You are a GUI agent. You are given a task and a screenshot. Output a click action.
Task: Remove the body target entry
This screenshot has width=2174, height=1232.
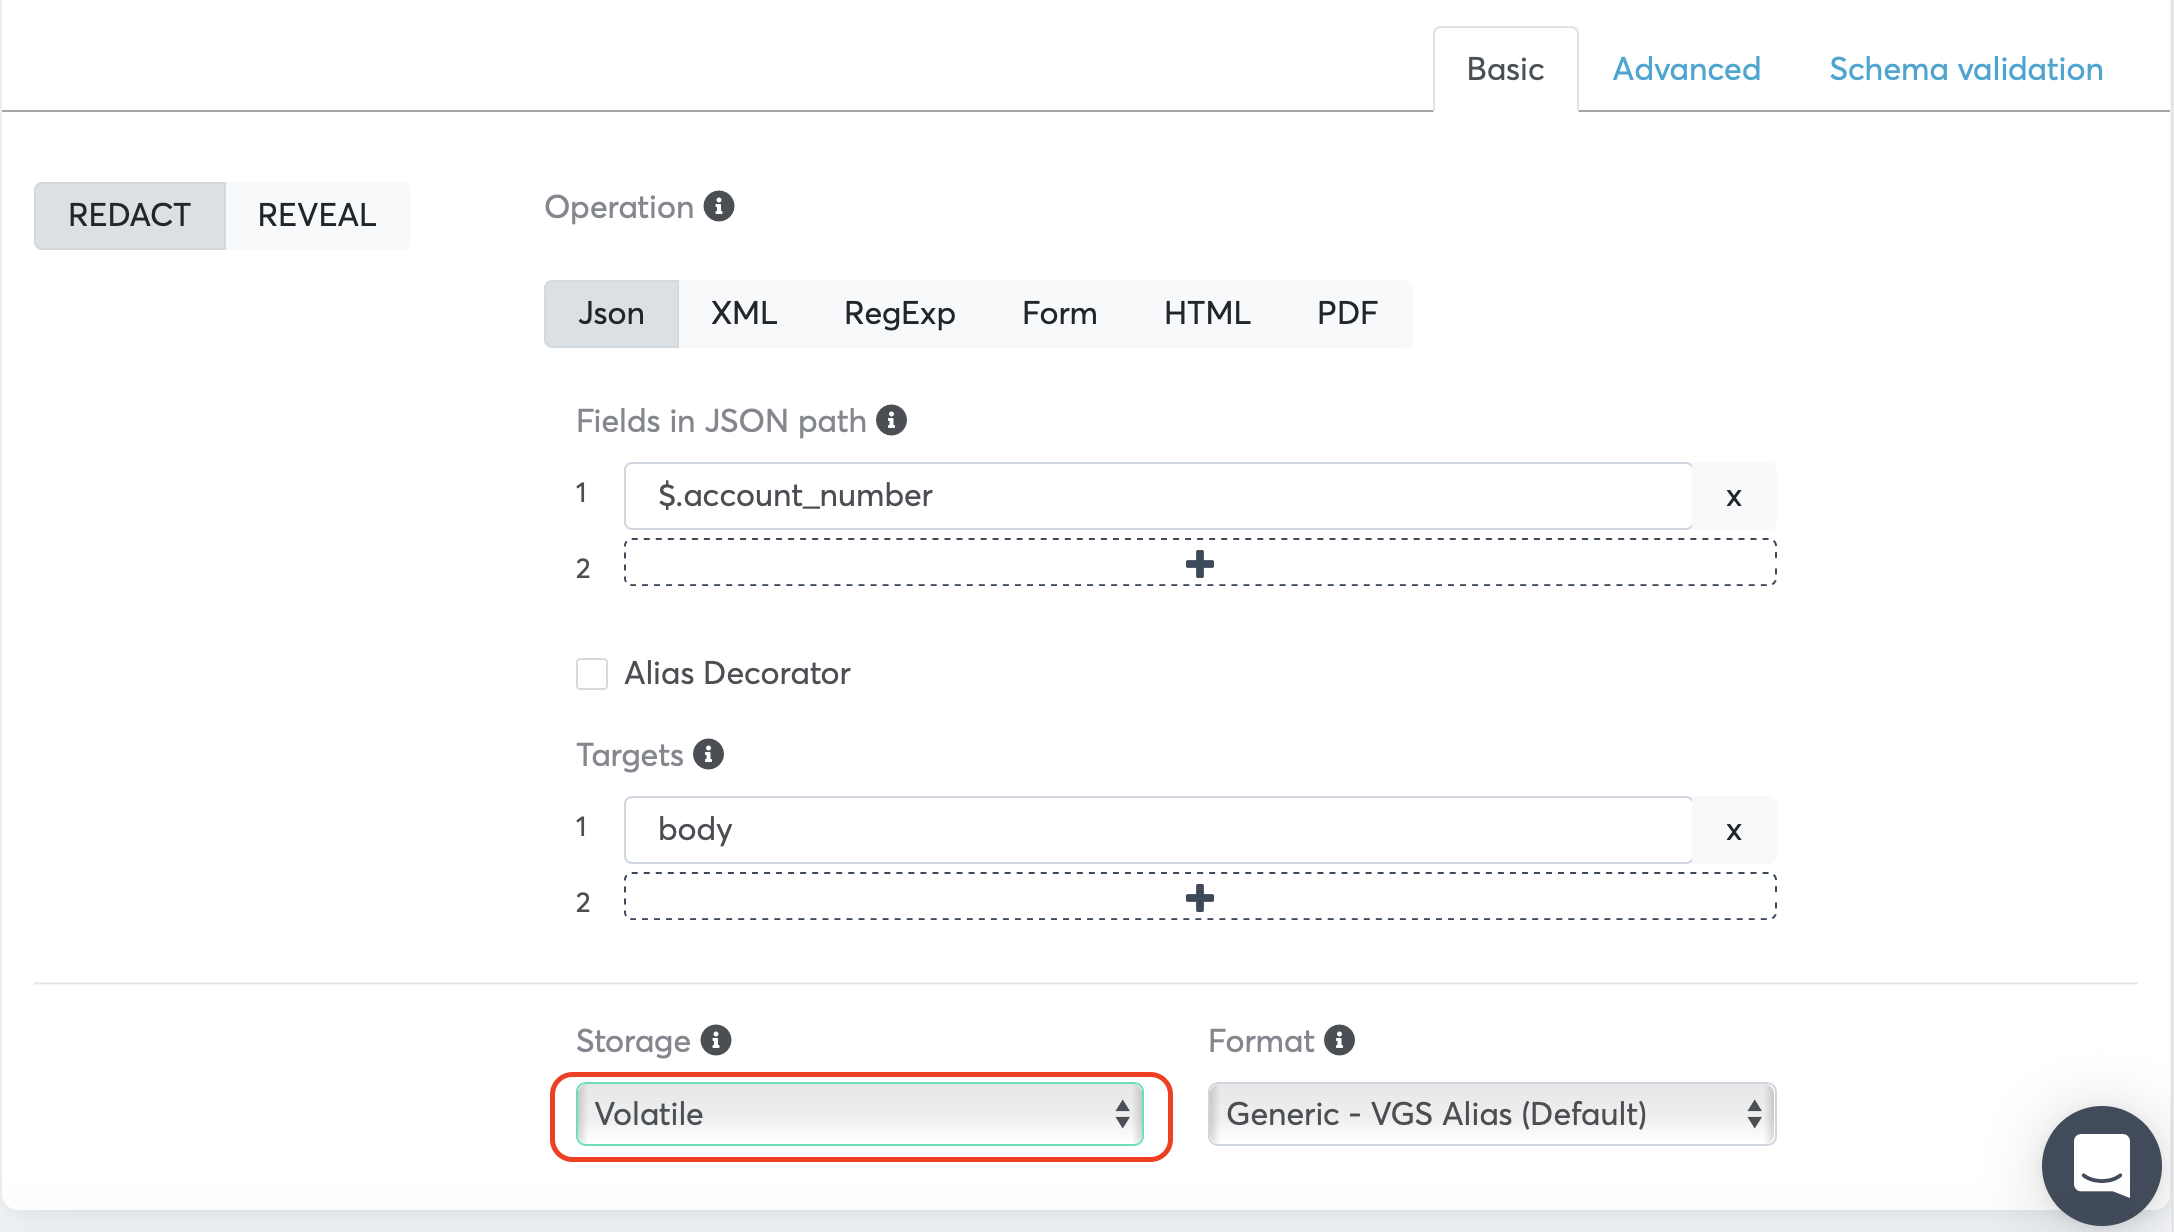(1734, 830)
